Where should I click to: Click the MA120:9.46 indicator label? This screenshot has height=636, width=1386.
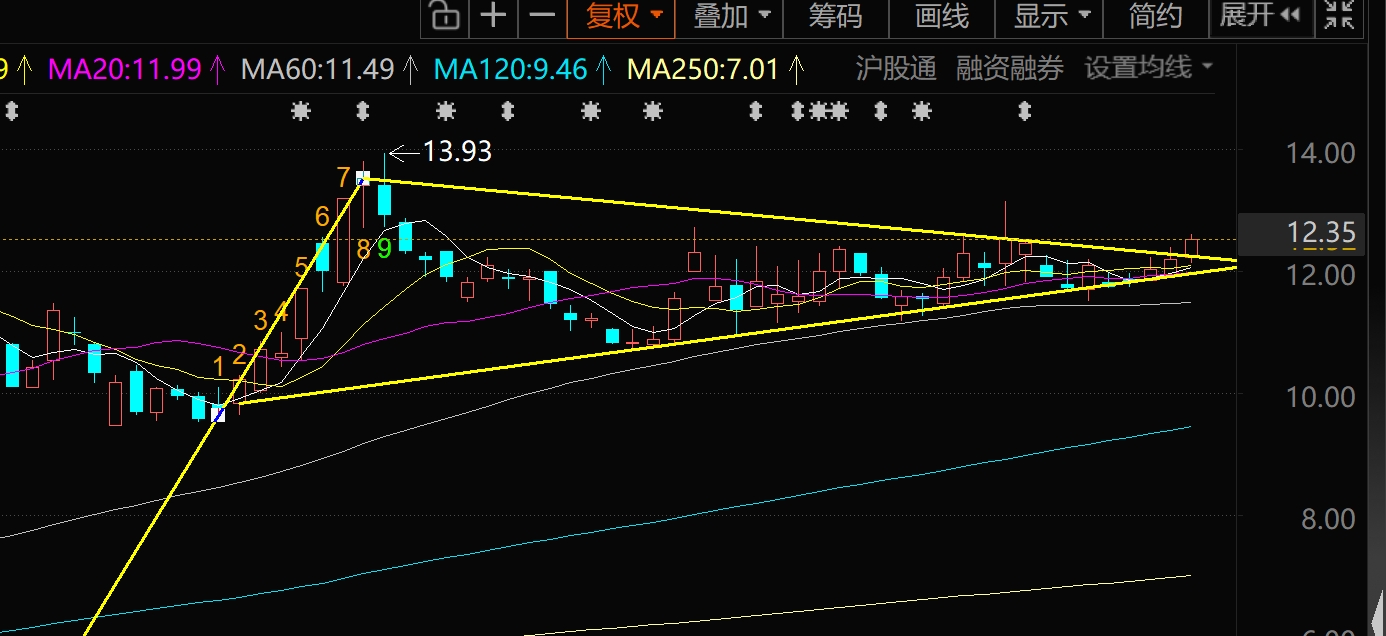511,69
